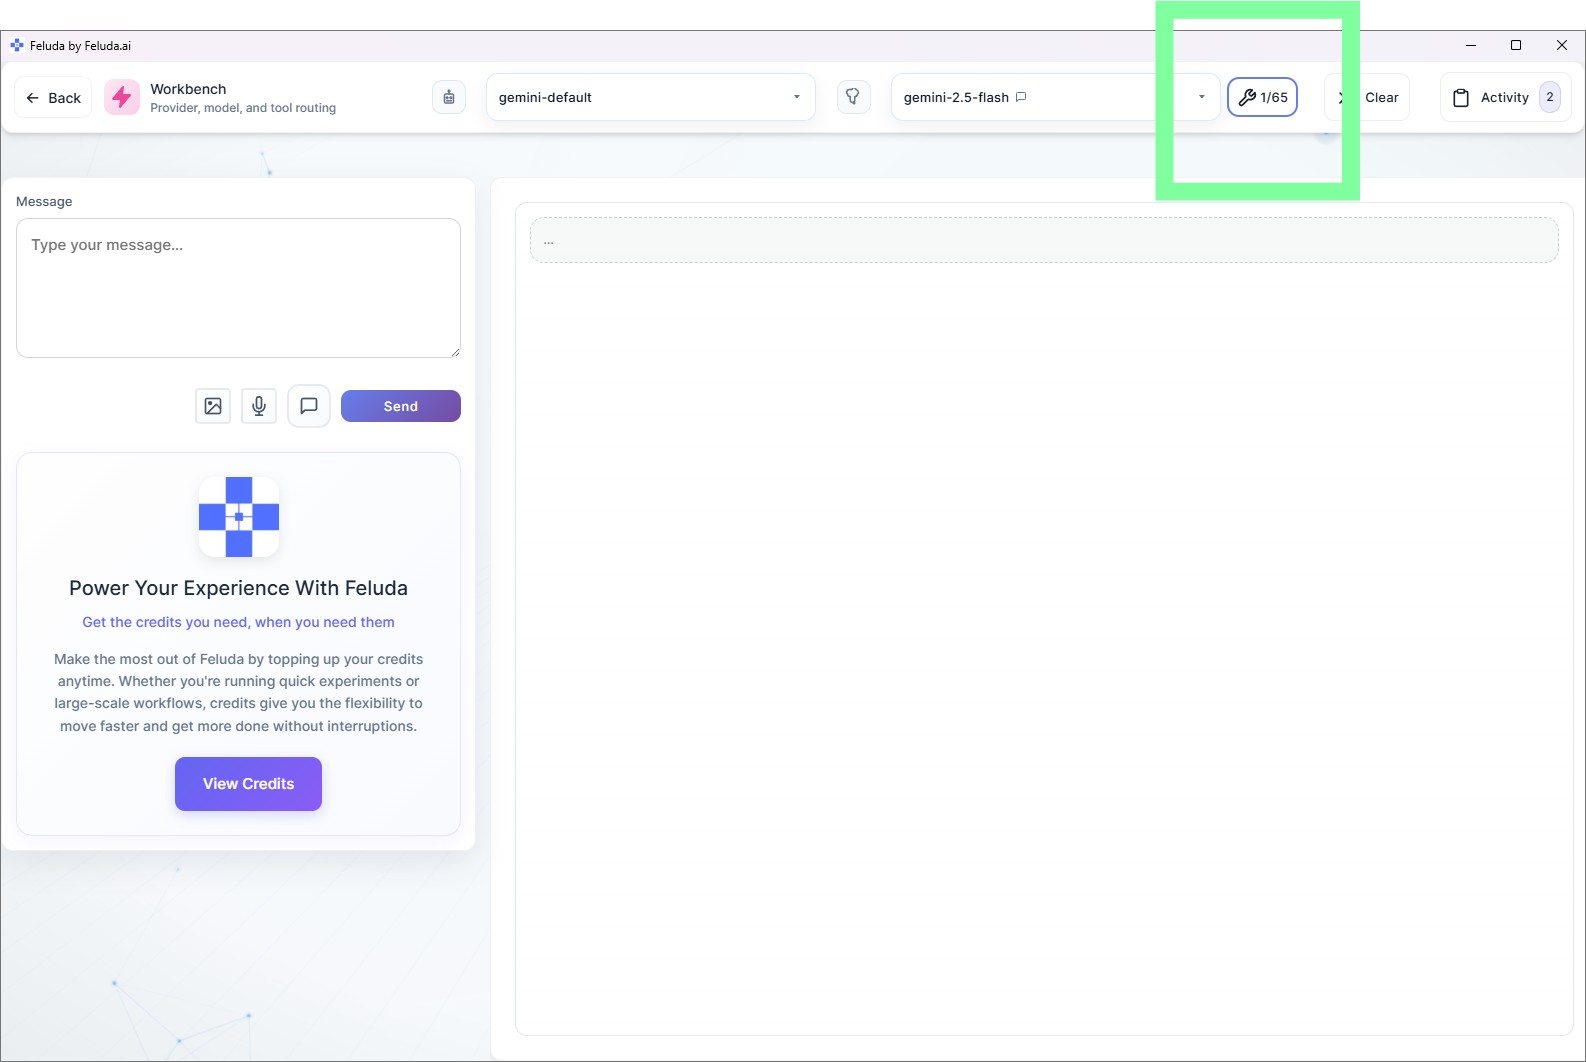This screenshot has height=1062, width=1586.
Task: Click the Feluda logo in credits card
Action: (x=239, y=517)
